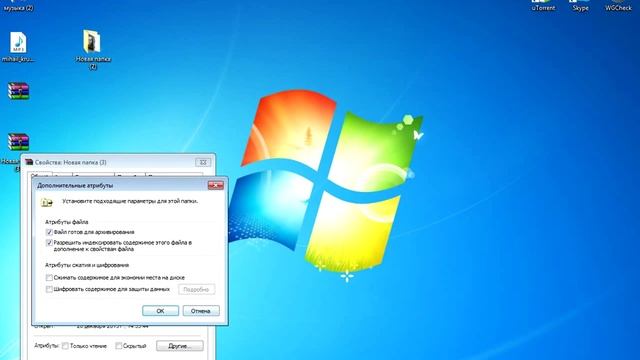Click the Атрибуты: label in Свойства window
The height and width of the screenshot is (360, 640).
(x=47, y=346)
